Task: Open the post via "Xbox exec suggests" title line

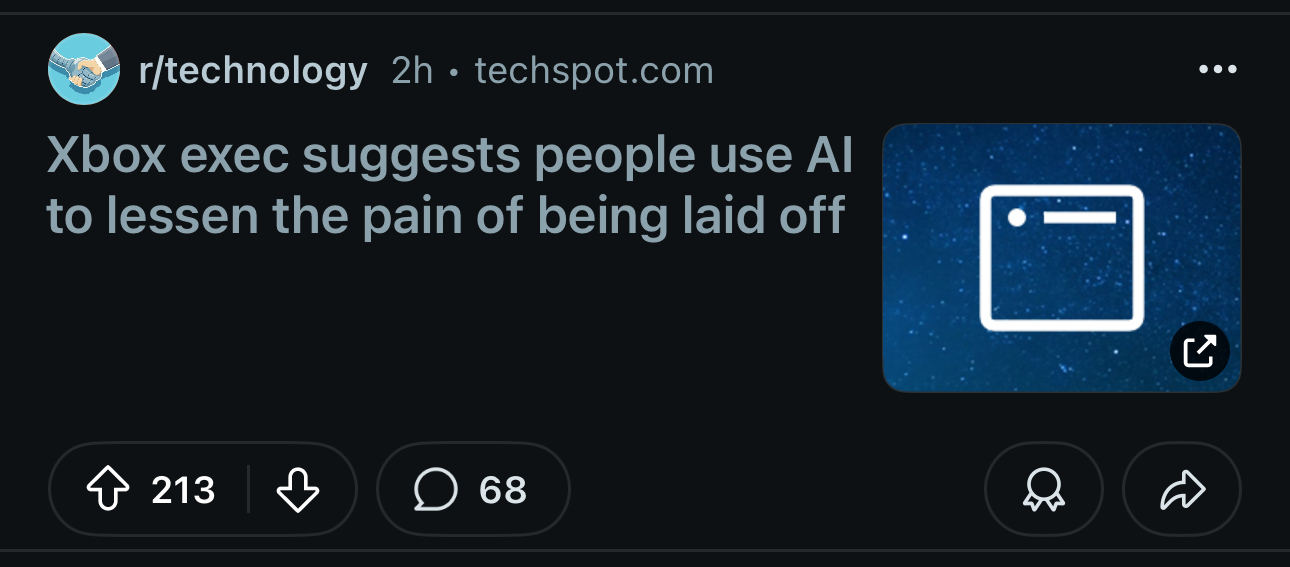Action: 450,157
